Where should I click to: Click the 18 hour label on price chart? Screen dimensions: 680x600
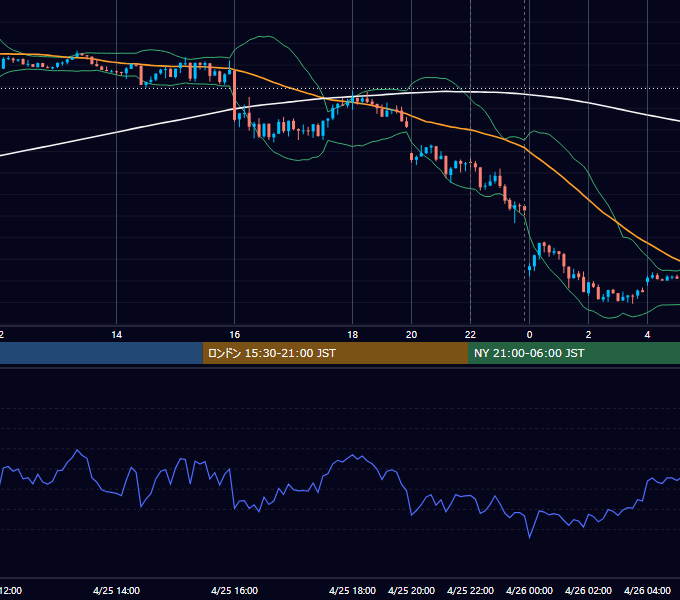tap(353, 335)
